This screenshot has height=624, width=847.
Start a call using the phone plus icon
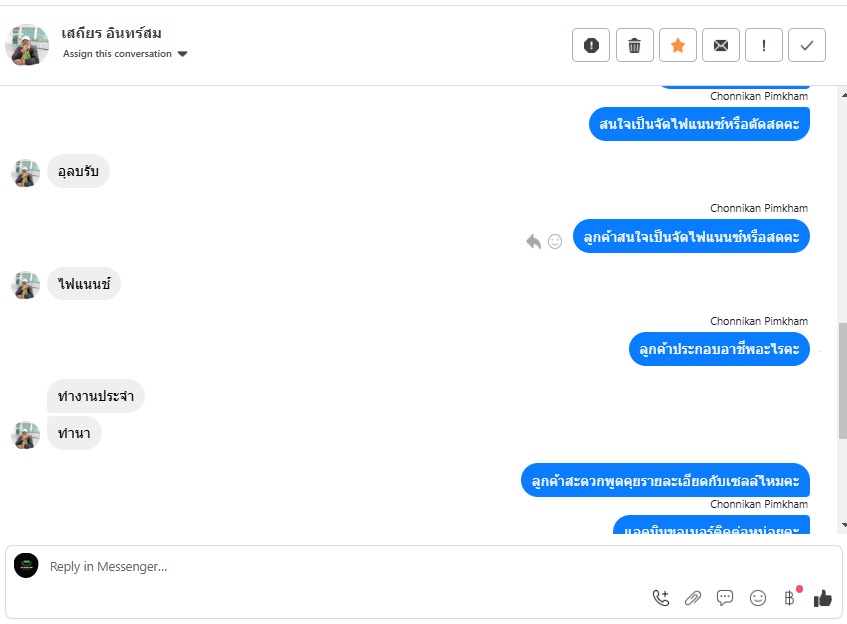(x=661, y=598)
